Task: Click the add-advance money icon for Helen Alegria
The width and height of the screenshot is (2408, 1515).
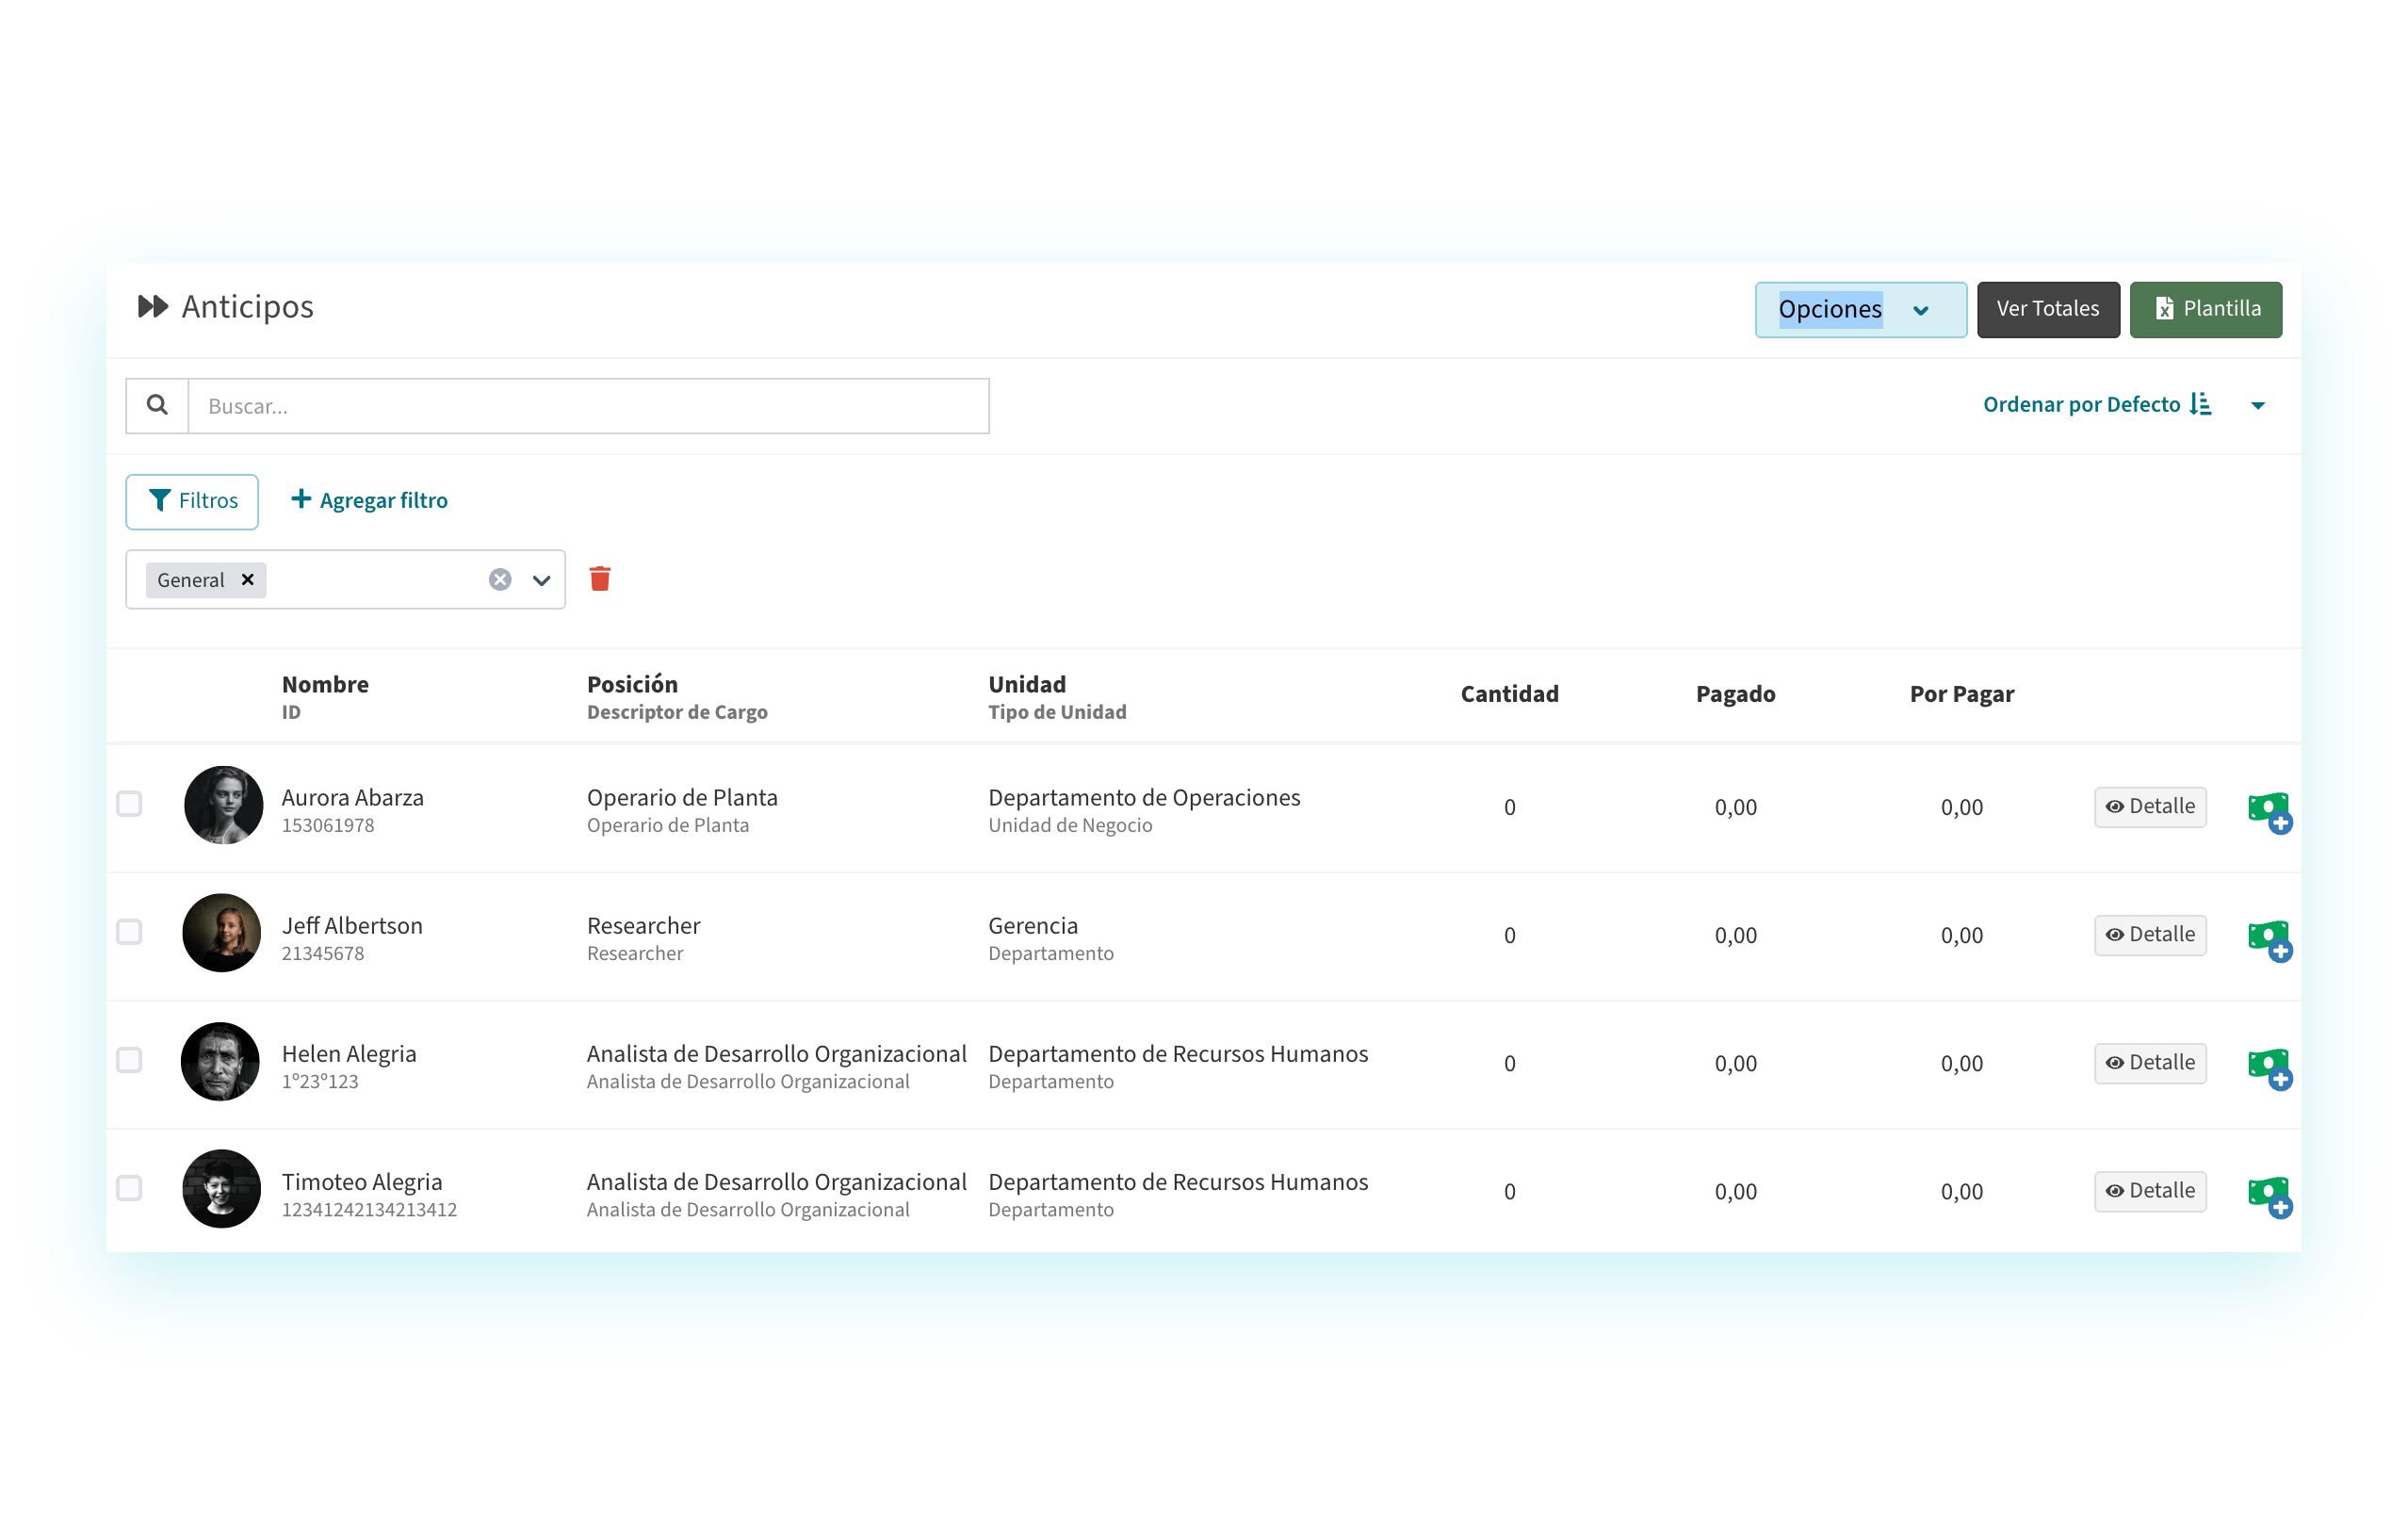Action: [x=2269, y=1066]
